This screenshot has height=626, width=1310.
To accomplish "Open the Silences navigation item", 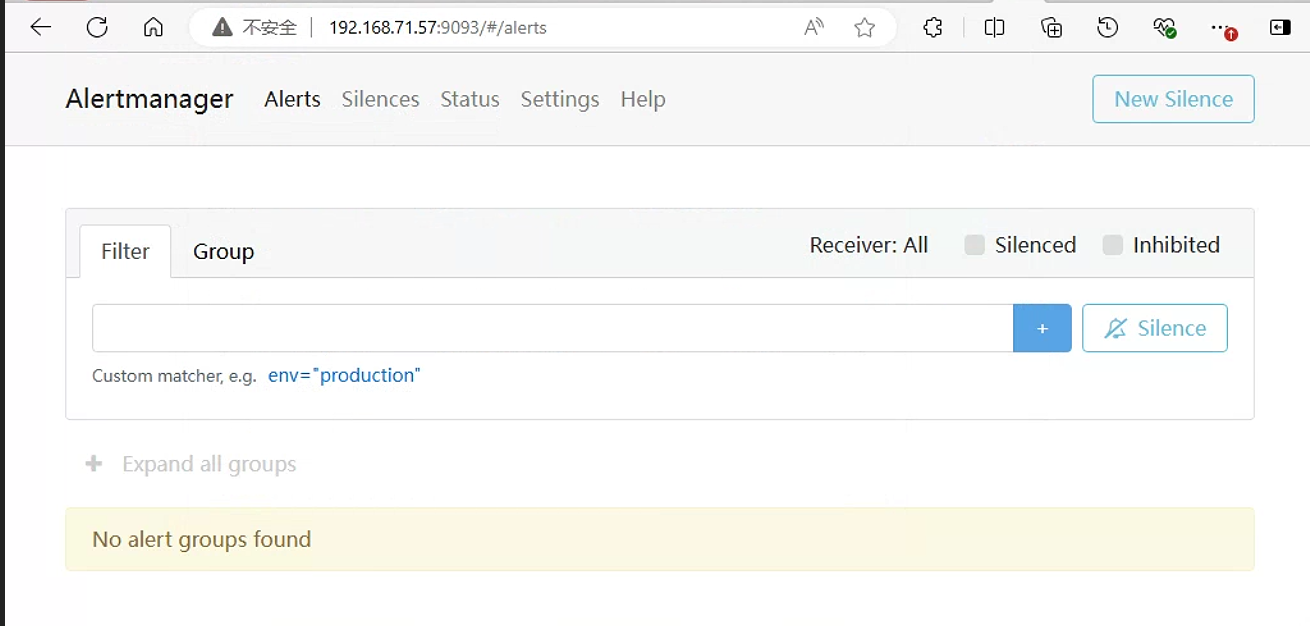I will [380, 99].
